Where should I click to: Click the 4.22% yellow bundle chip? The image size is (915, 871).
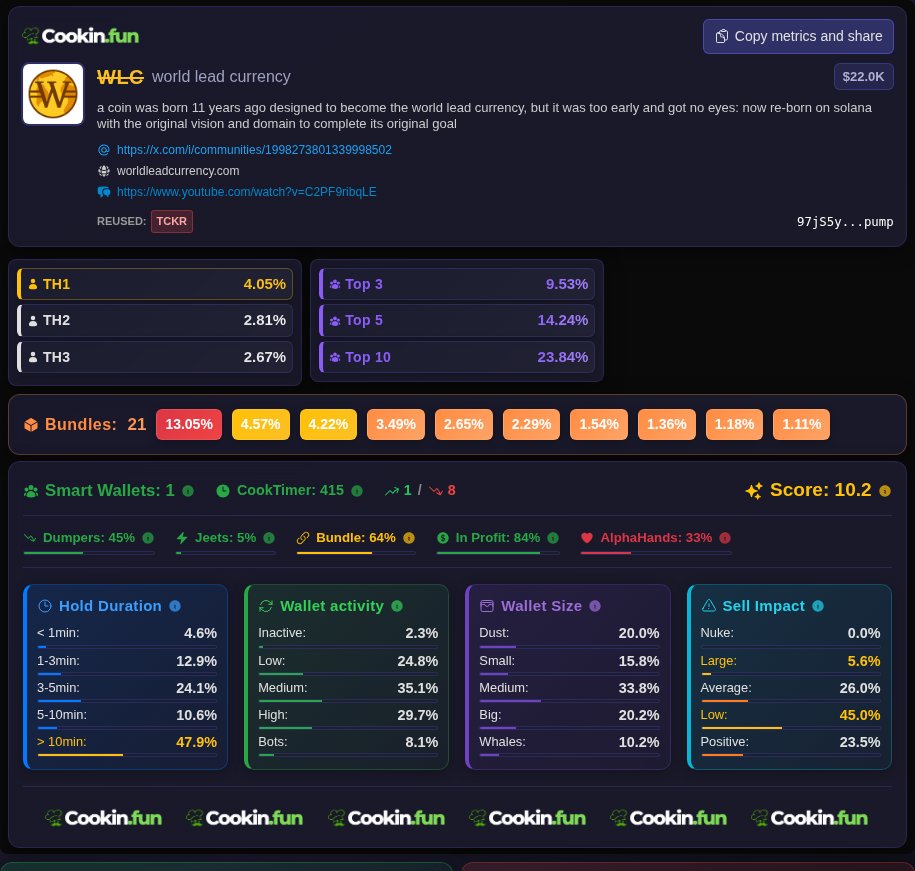[x=328, y=424]
